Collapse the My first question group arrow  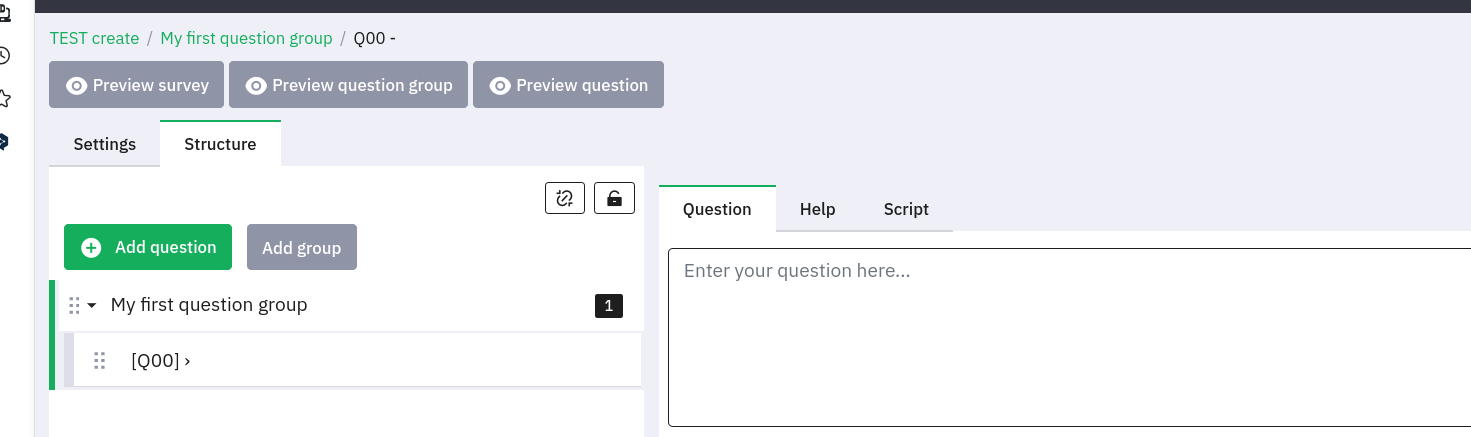92,306
